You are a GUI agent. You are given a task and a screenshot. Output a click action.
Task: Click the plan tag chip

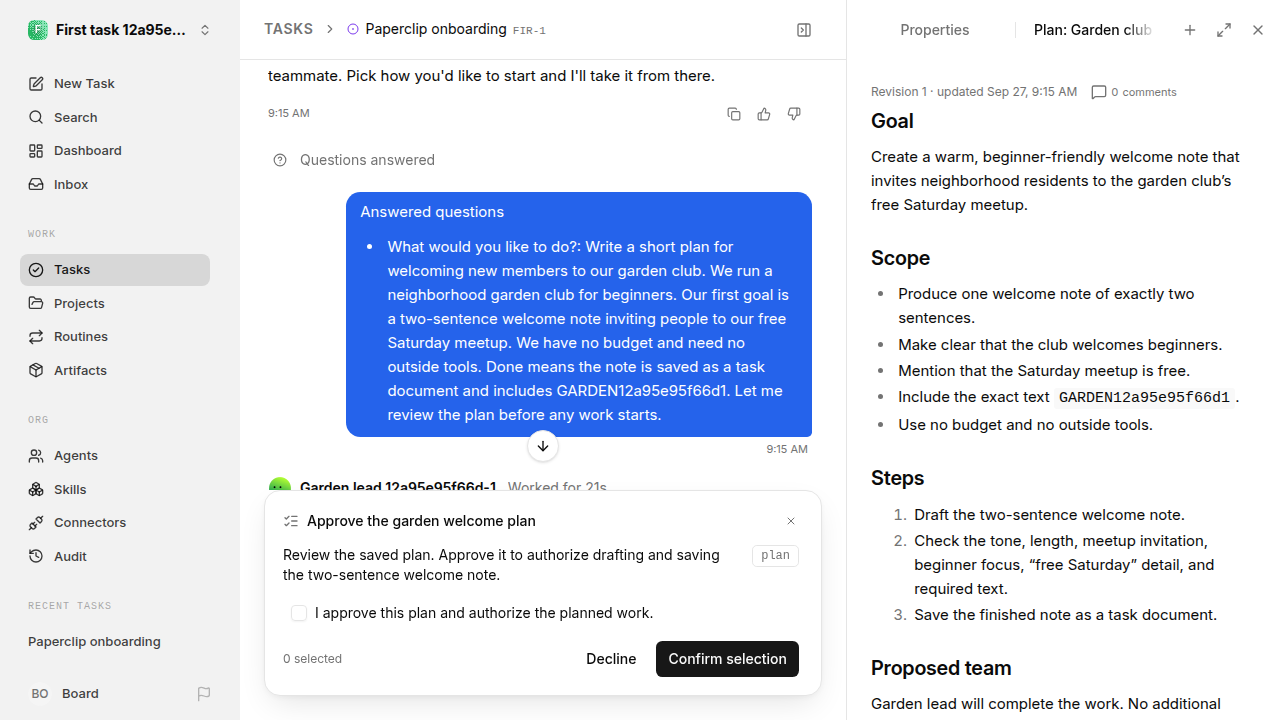[x=775, y=555]
